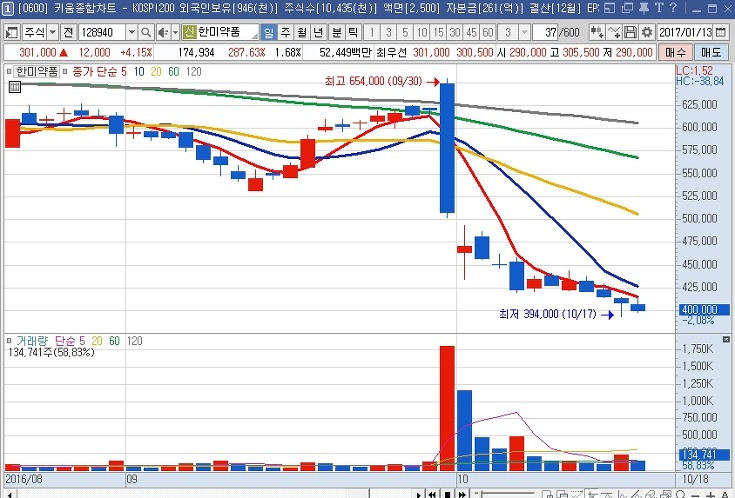Click the 한미약품 legend label on chart
The image size is (735, 498).
37,72
